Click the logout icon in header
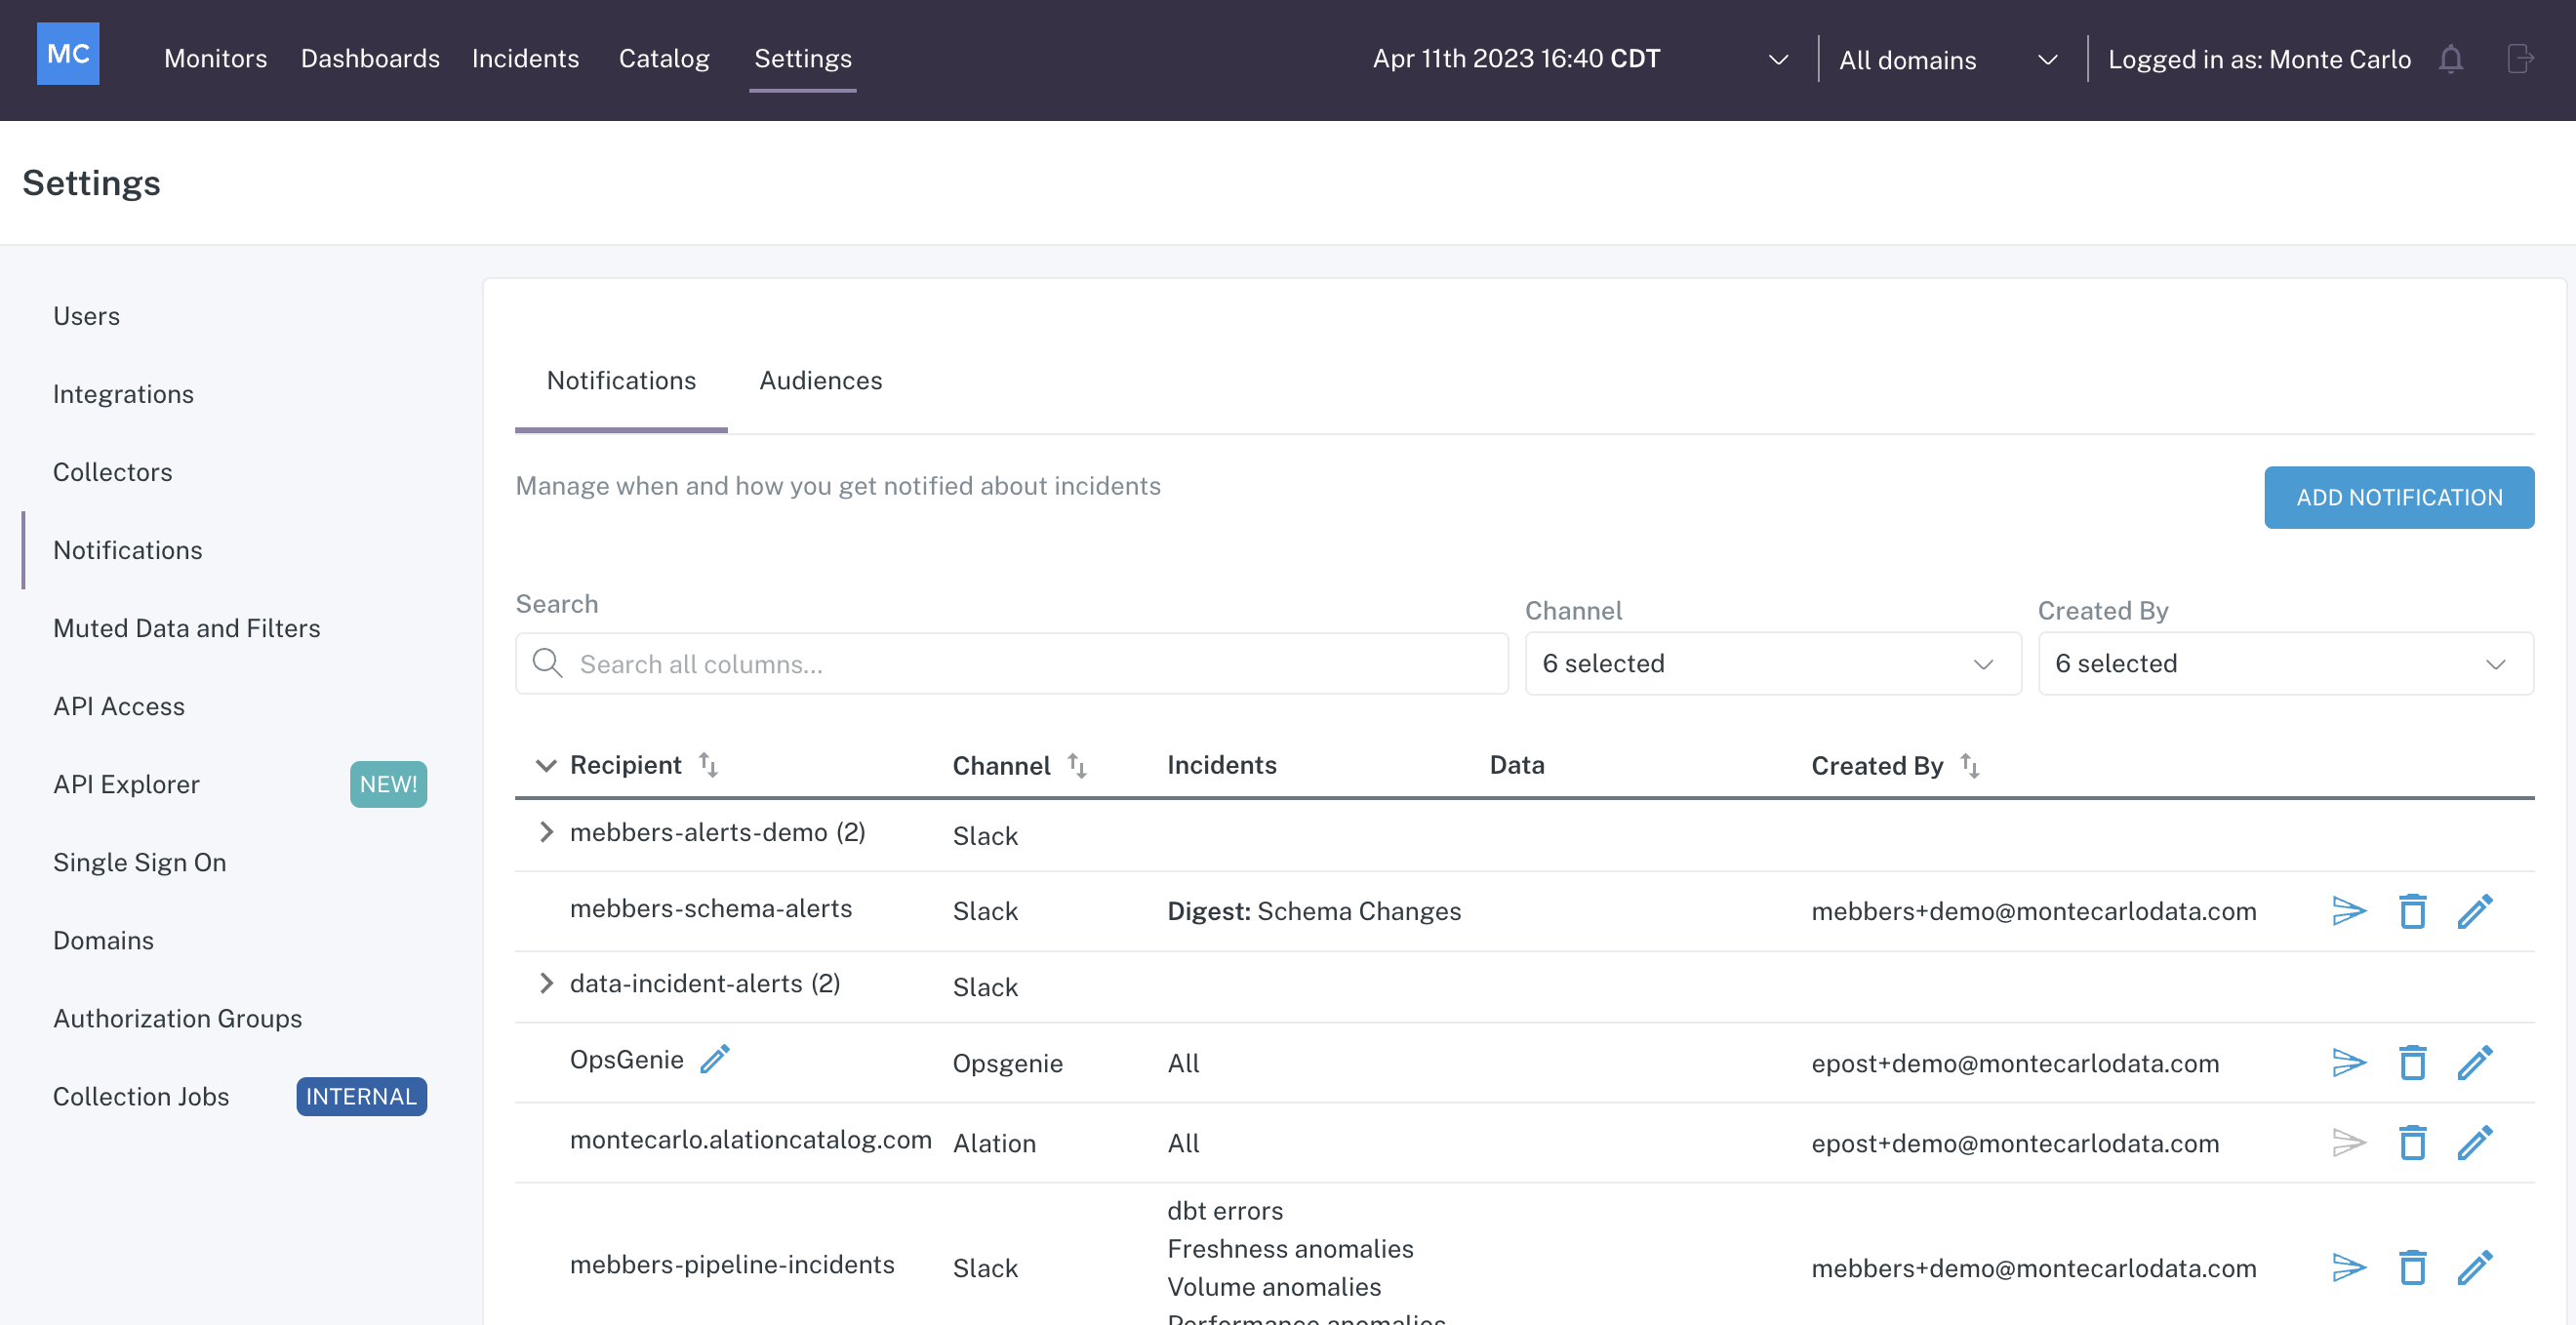Screen dimensions: 2576x1325 2519,59
